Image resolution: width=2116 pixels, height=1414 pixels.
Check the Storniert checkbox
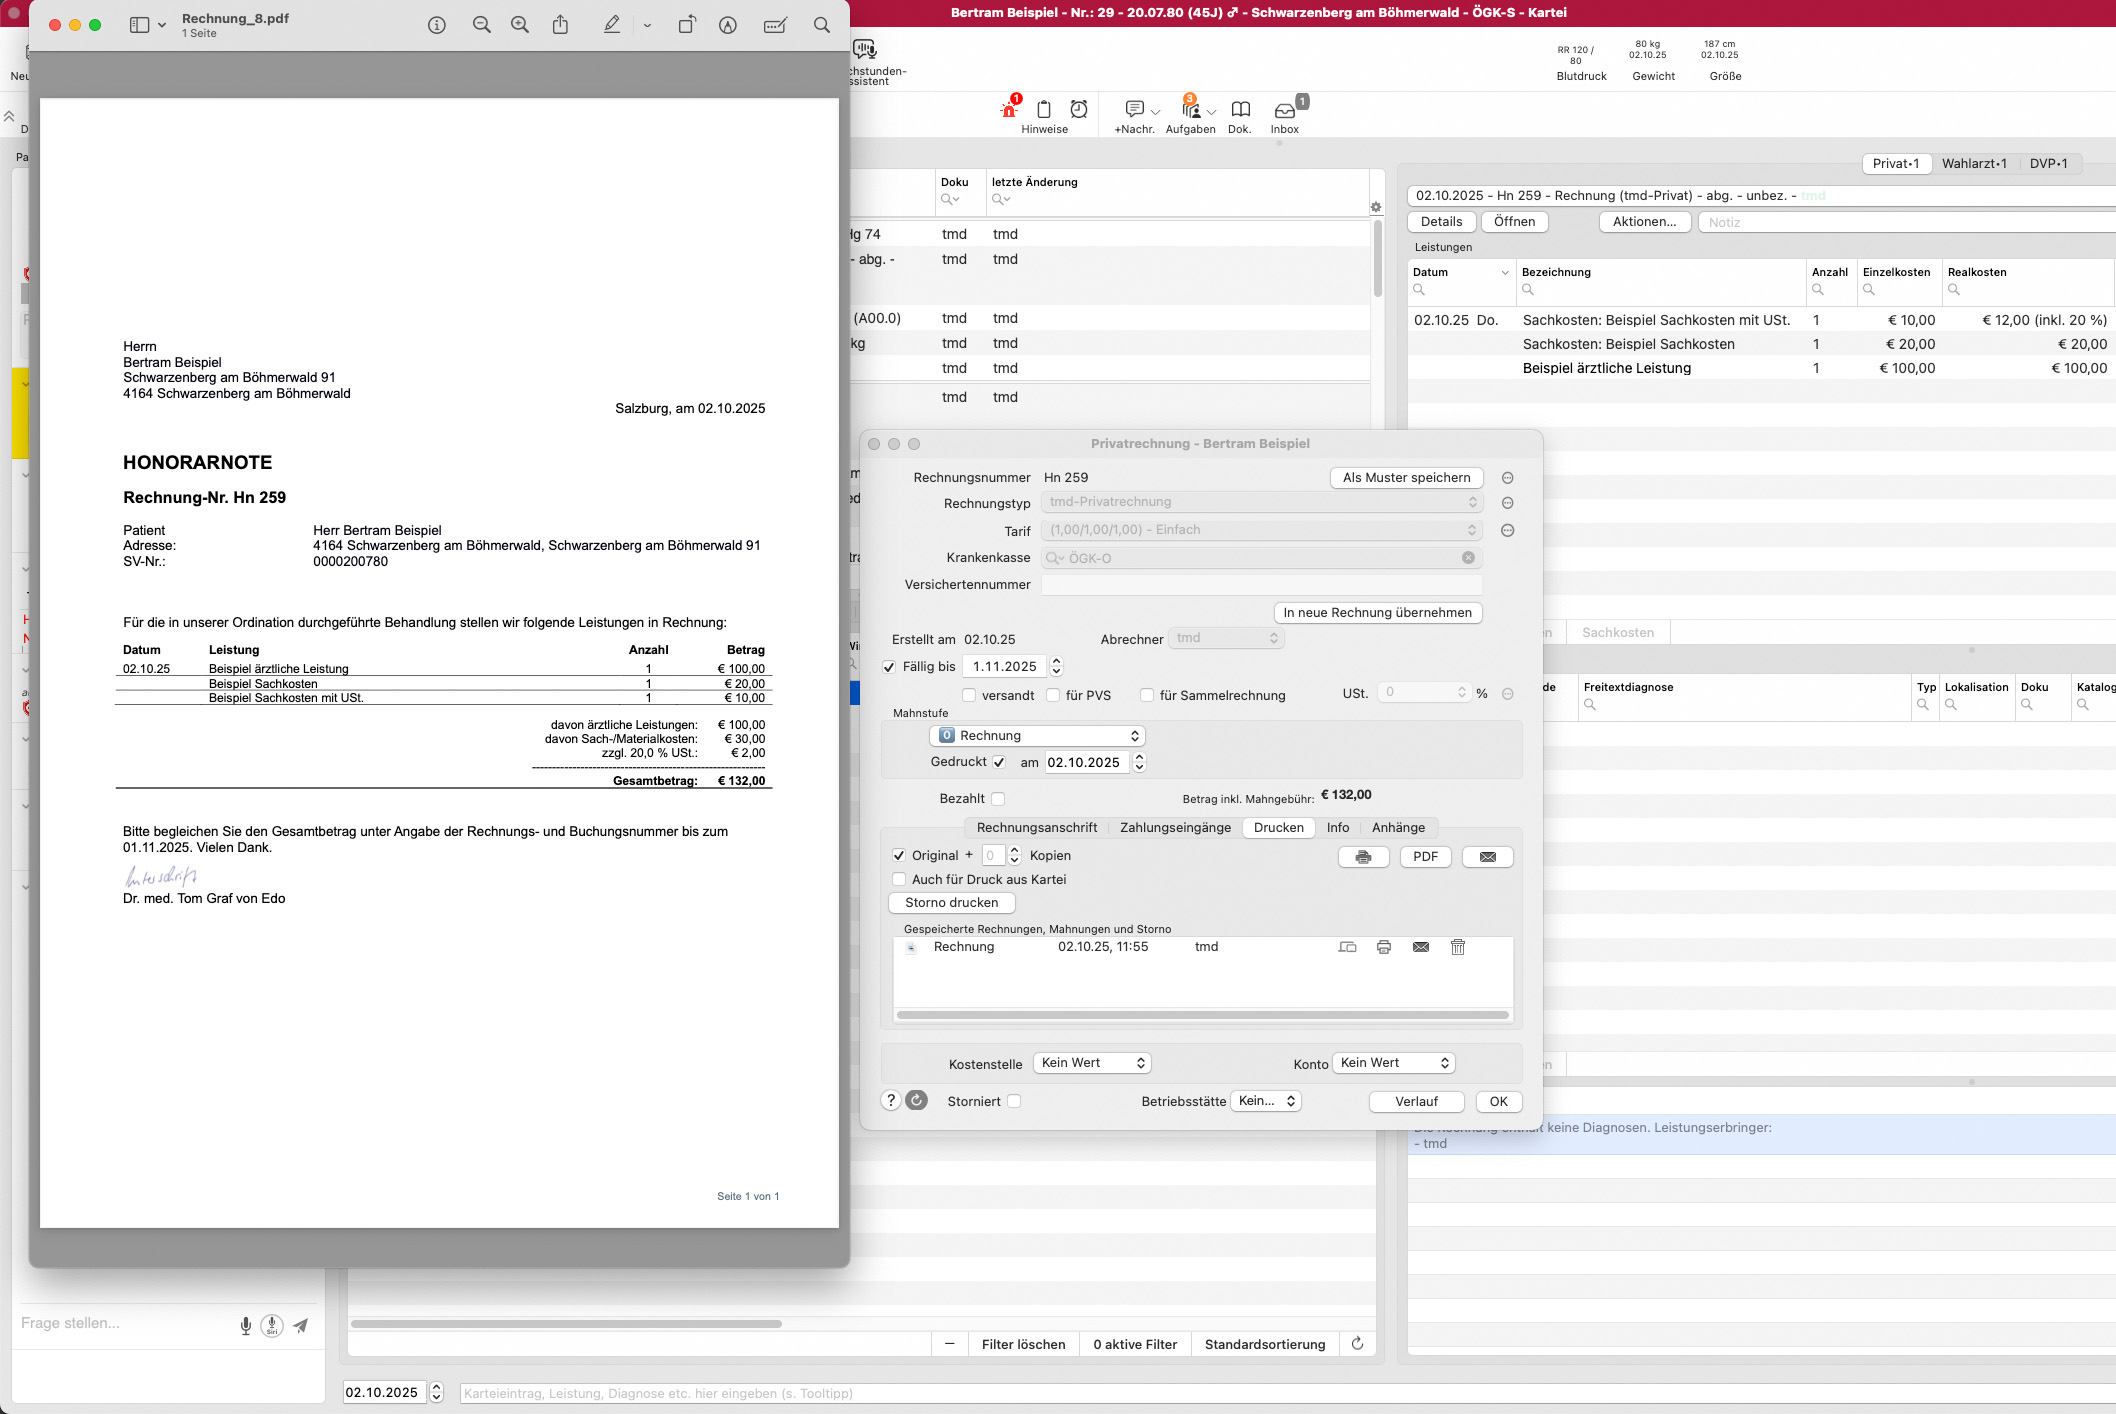1014,1101
